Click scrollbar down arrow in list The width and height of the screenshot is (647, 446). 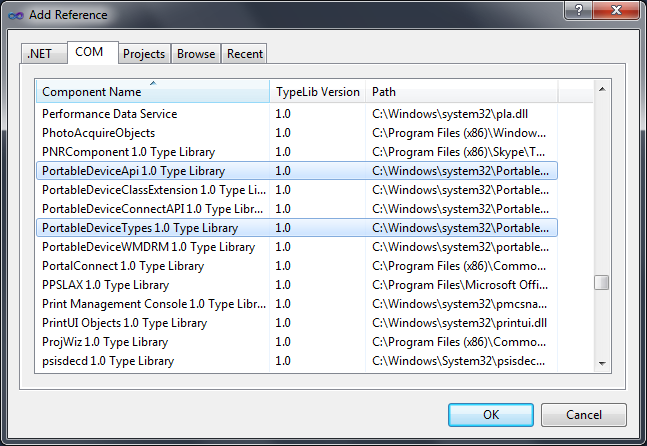601,362
